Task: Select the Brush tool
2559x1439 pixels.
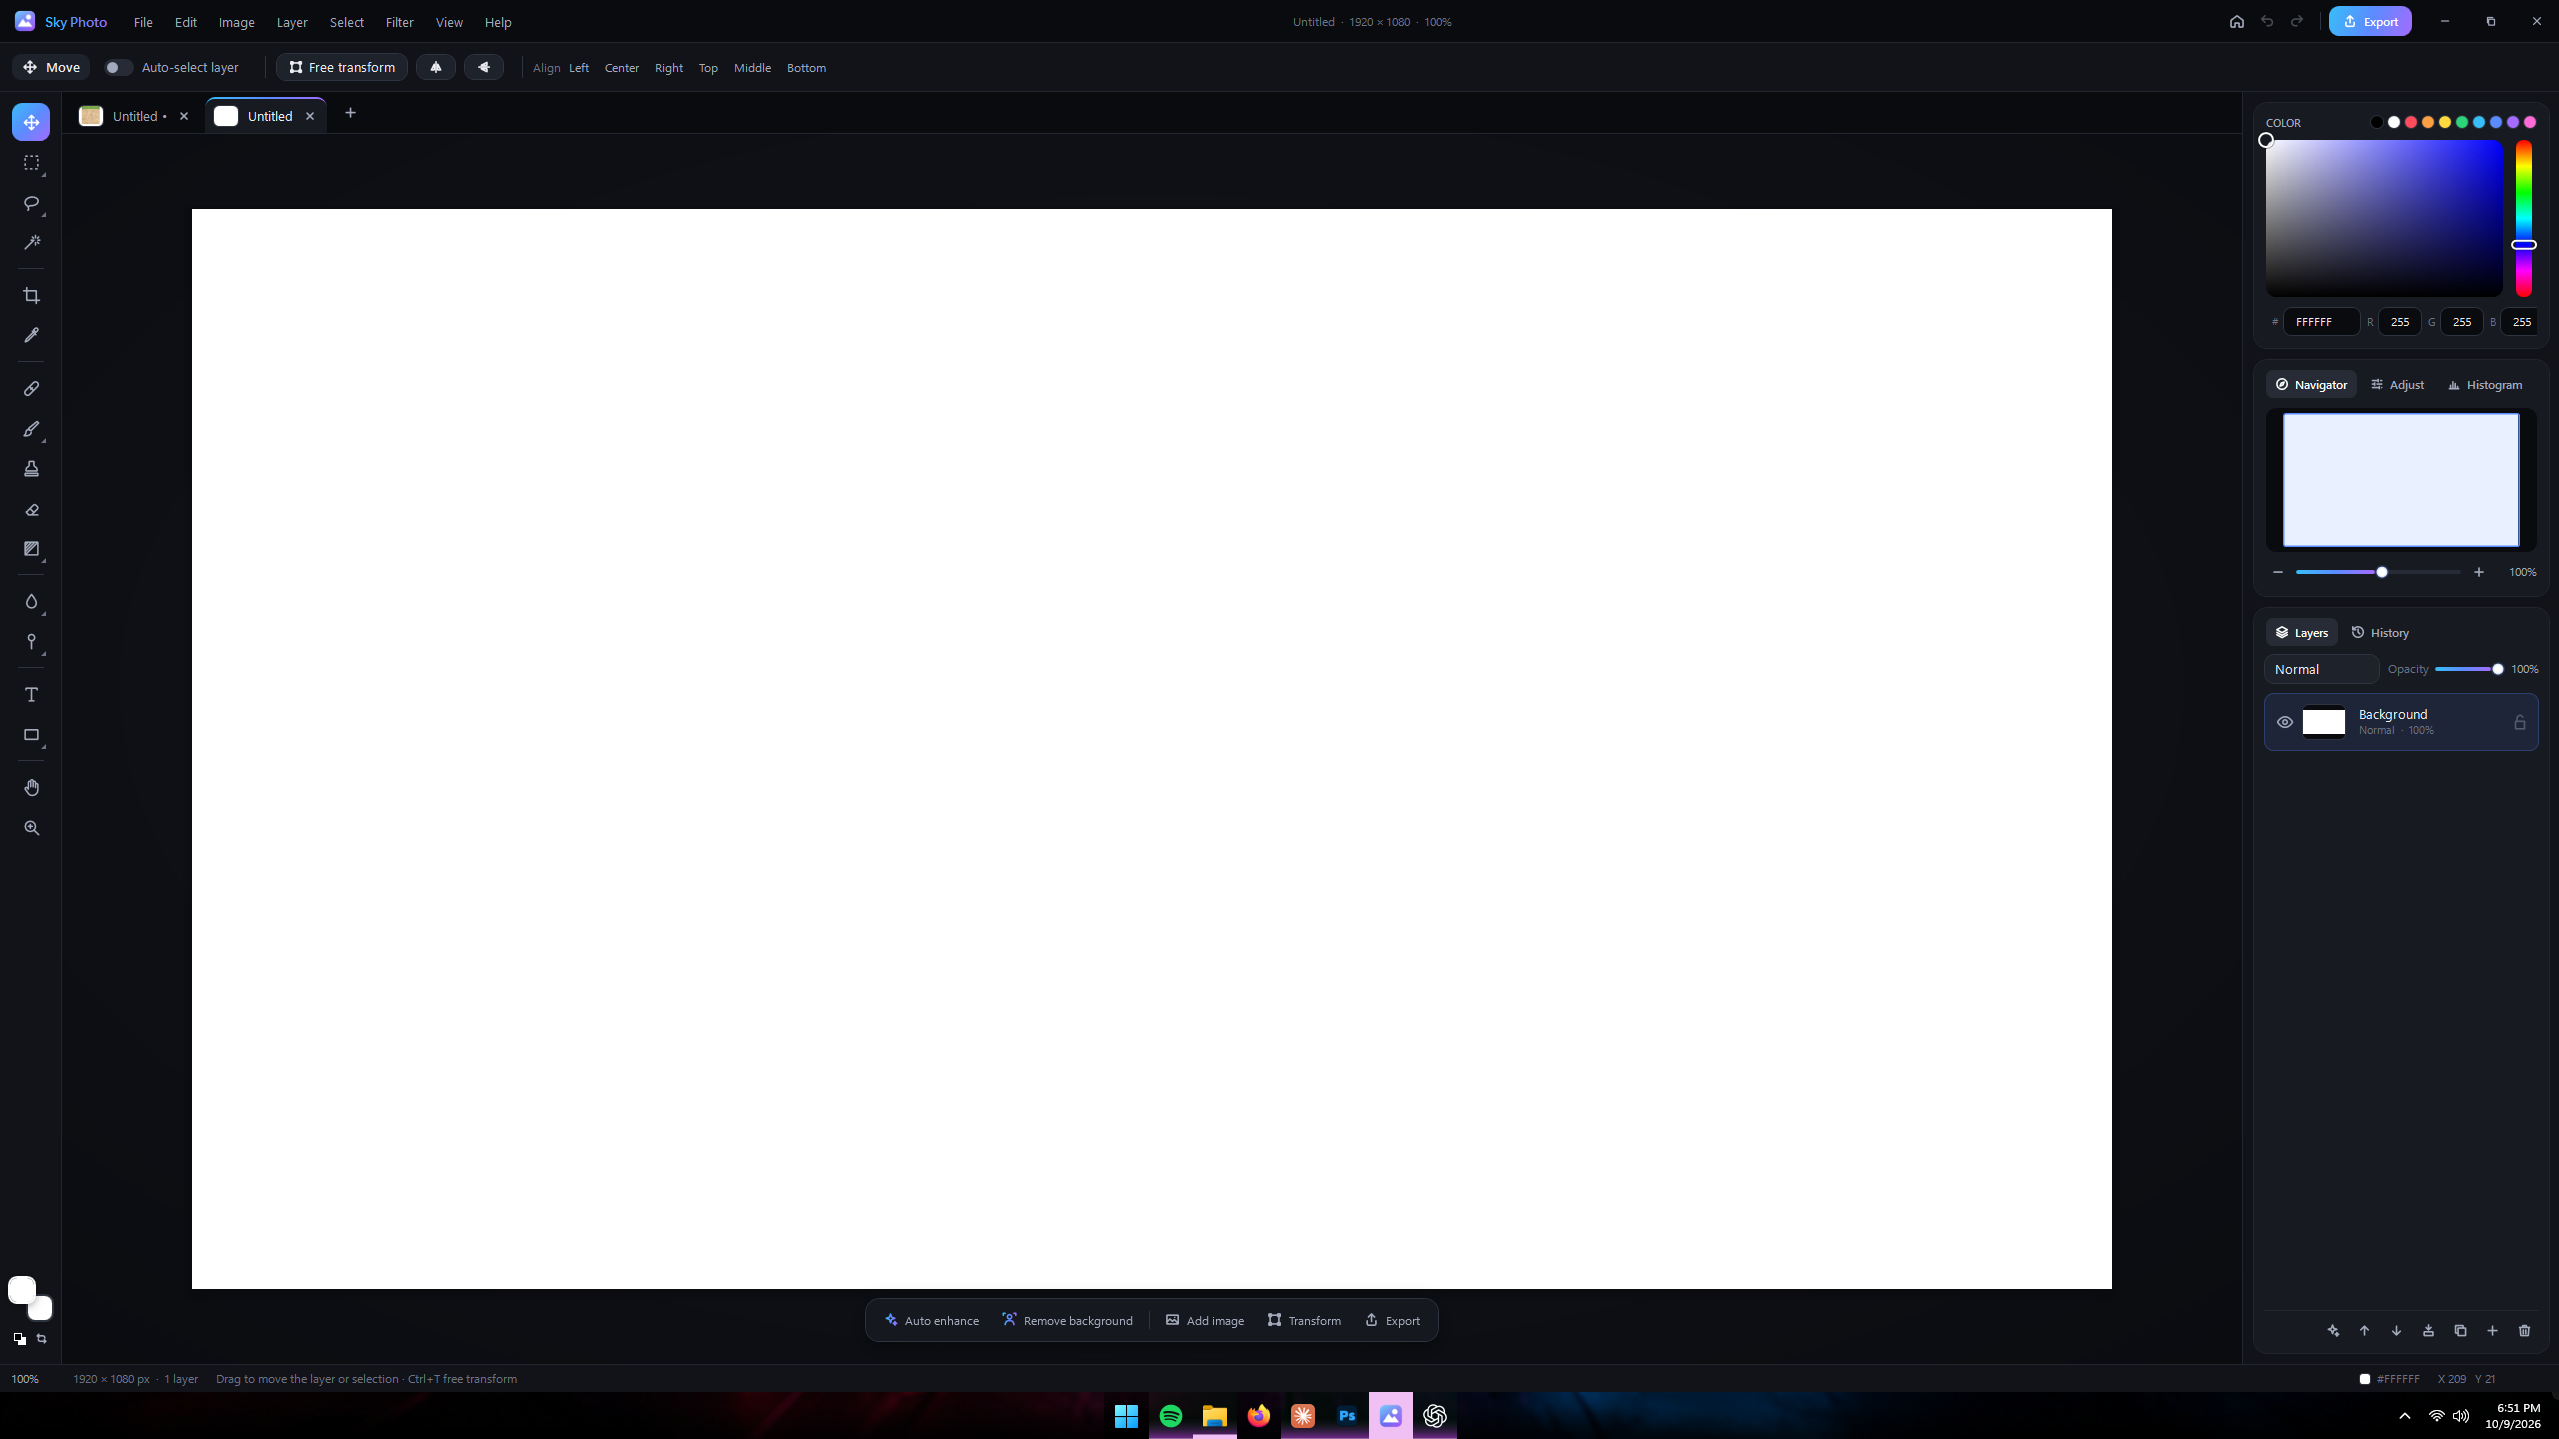Action: (31, 429)
